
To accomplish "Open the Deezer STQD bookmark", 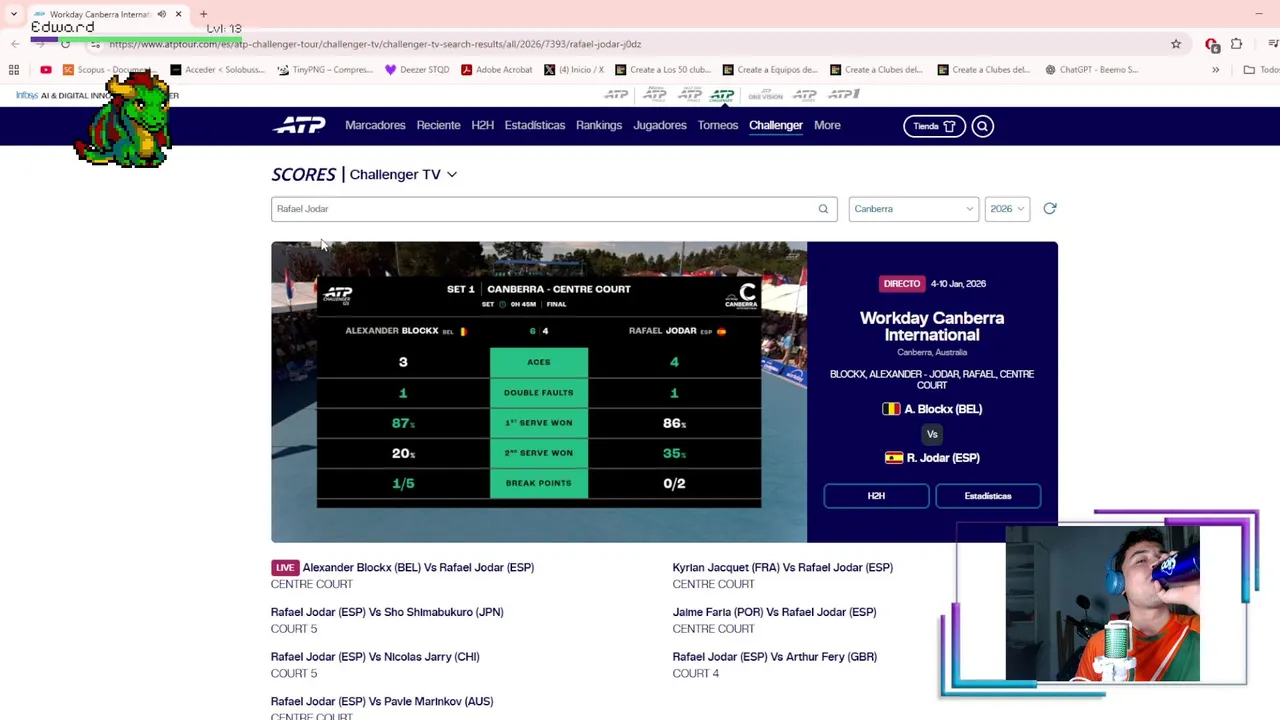I will coord(417,70).
